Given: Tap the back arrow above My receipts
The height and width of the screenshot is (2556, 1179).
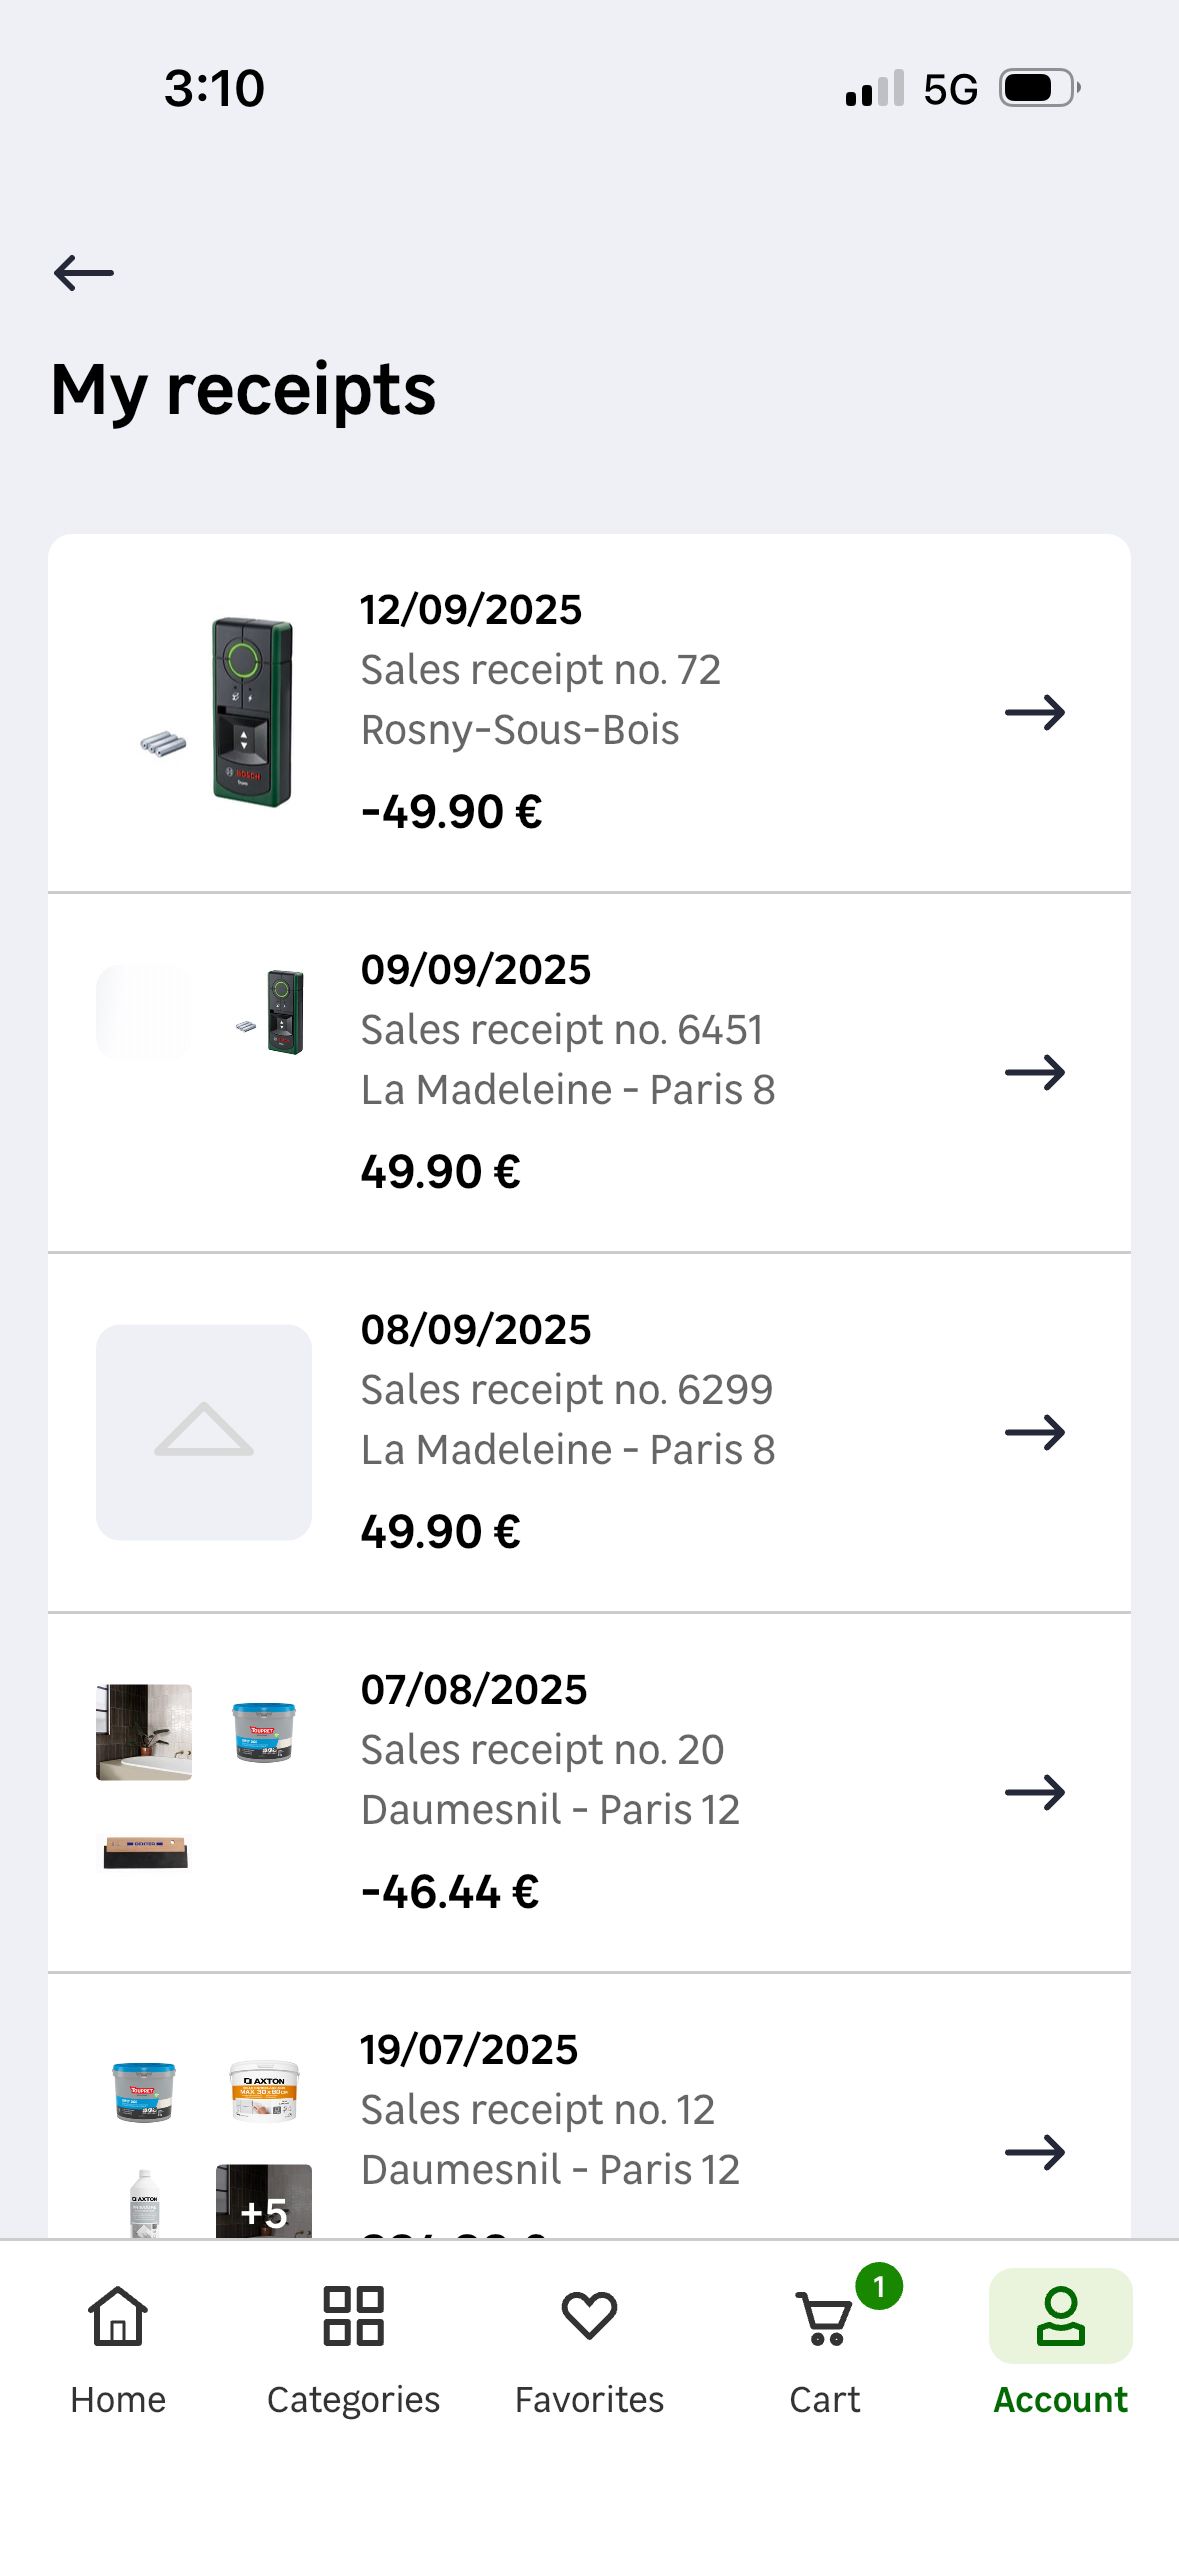Looking at the screenshot, I should click(x=84, y=272).
